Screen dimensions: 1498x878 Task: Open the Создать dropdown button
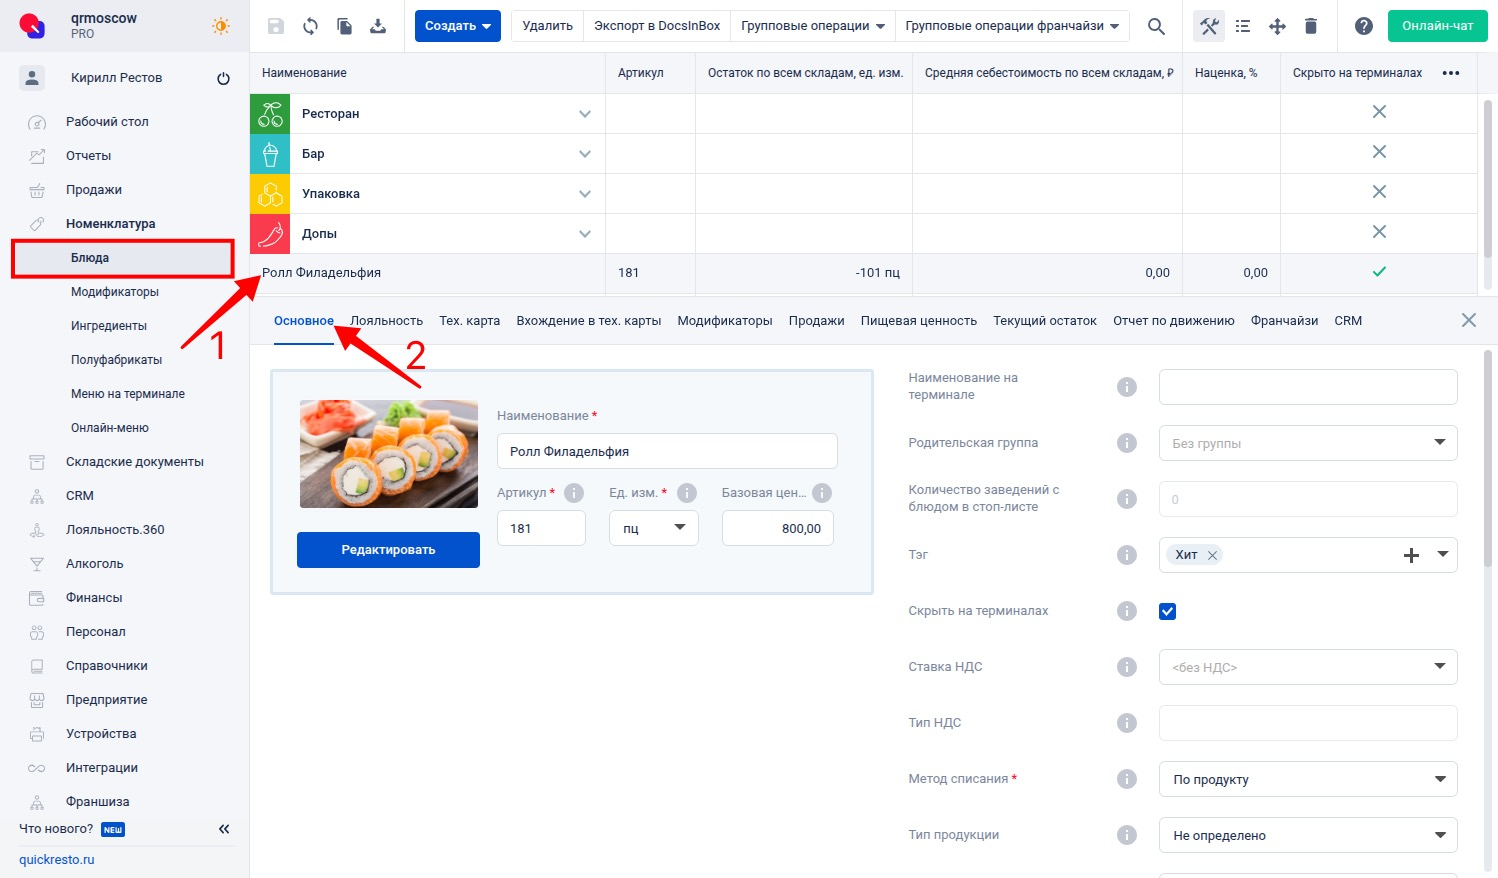457,26
